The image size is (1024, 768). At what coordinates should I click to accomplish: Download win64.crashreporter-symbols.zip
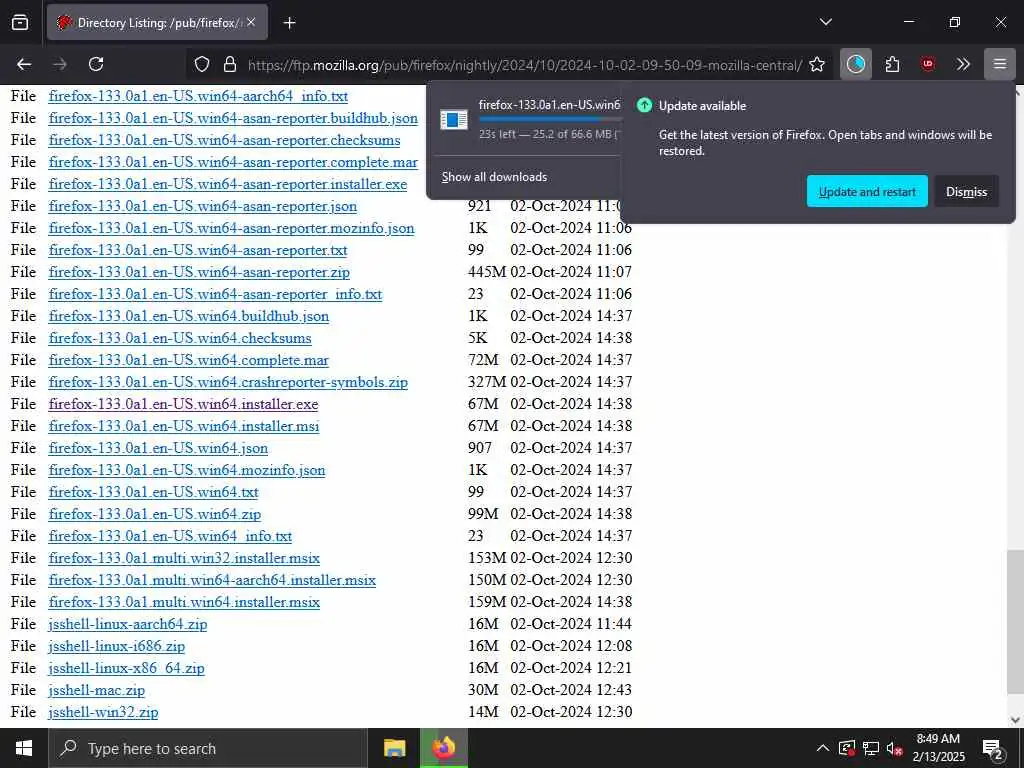click(228, 382)
